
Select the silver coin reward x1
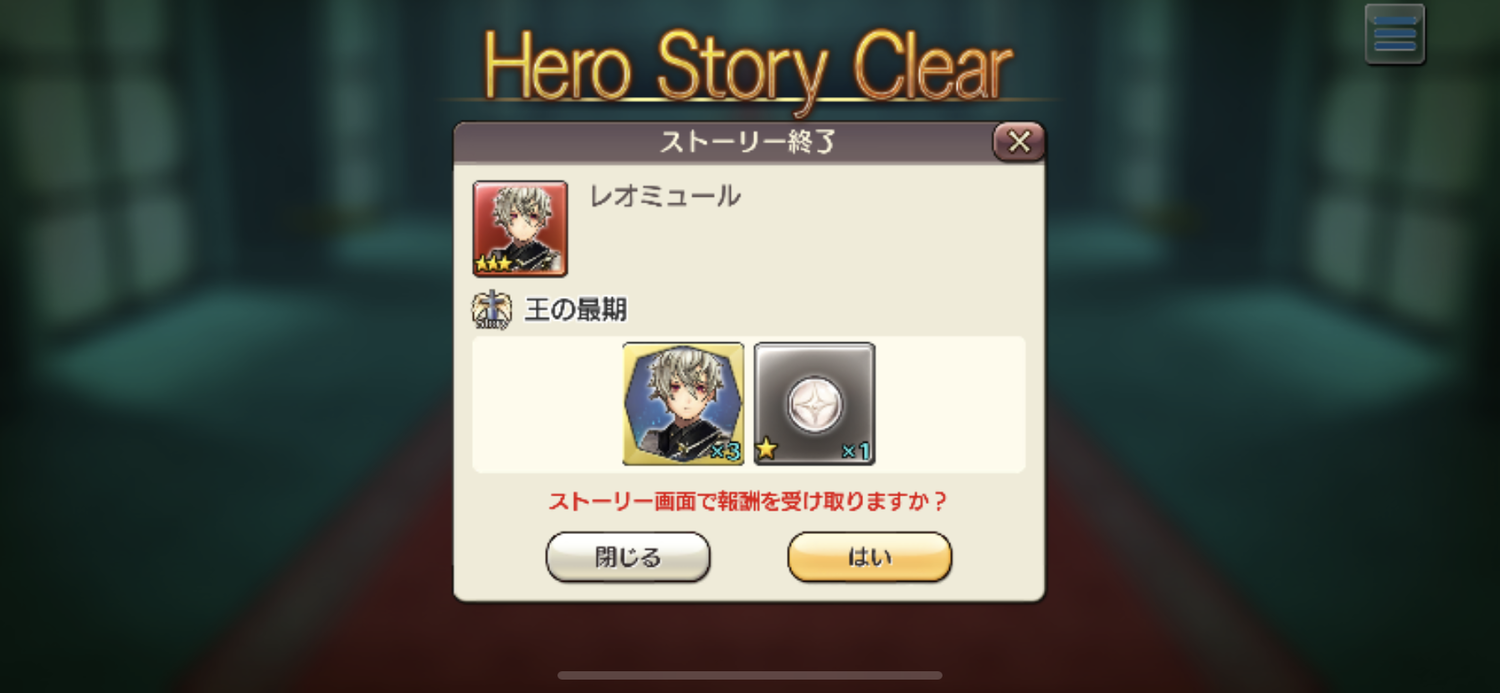coord(815,404)
